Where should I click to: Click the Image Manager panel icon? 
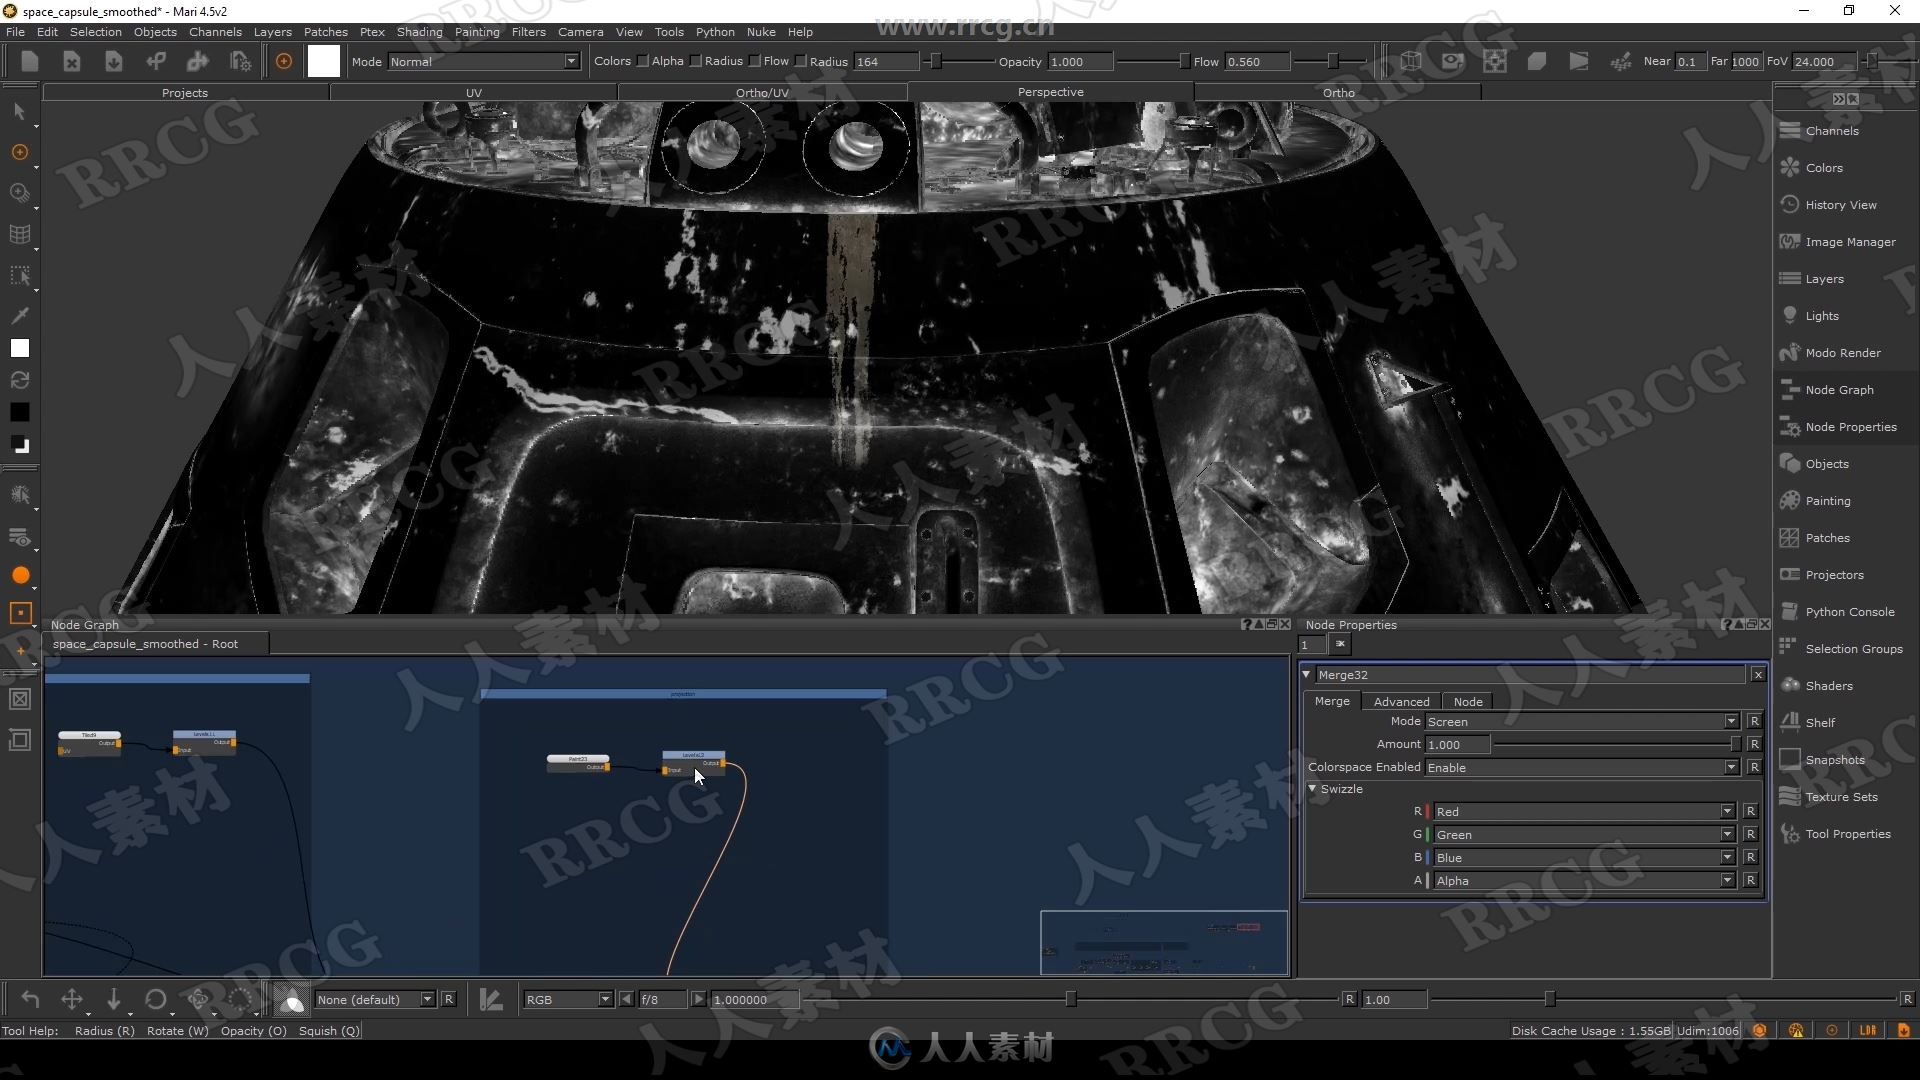tap(1791, 241)
